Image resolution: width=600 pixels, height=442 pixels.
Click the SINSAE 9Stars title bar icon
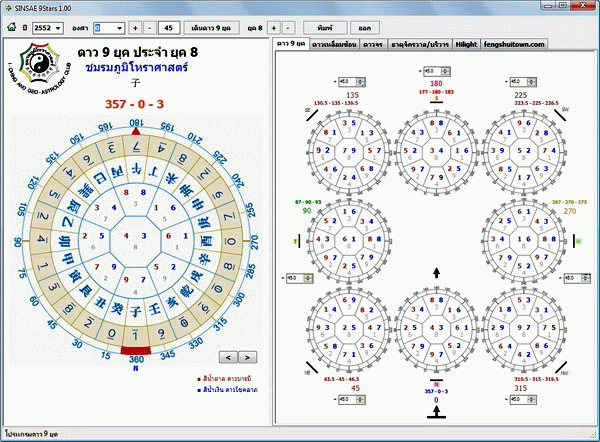(8, 8)
